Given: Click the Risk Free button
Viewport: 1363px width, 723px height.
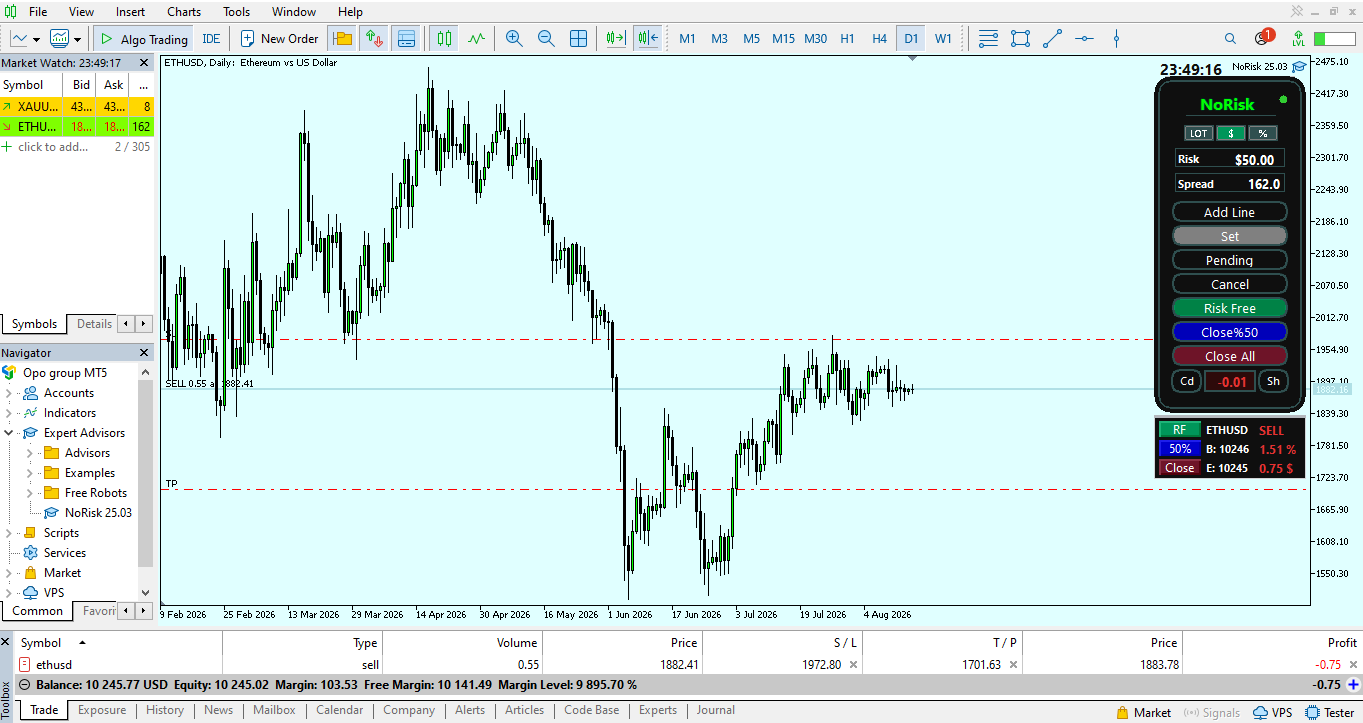Looking at the screenshot, I should click(1230, 308).
